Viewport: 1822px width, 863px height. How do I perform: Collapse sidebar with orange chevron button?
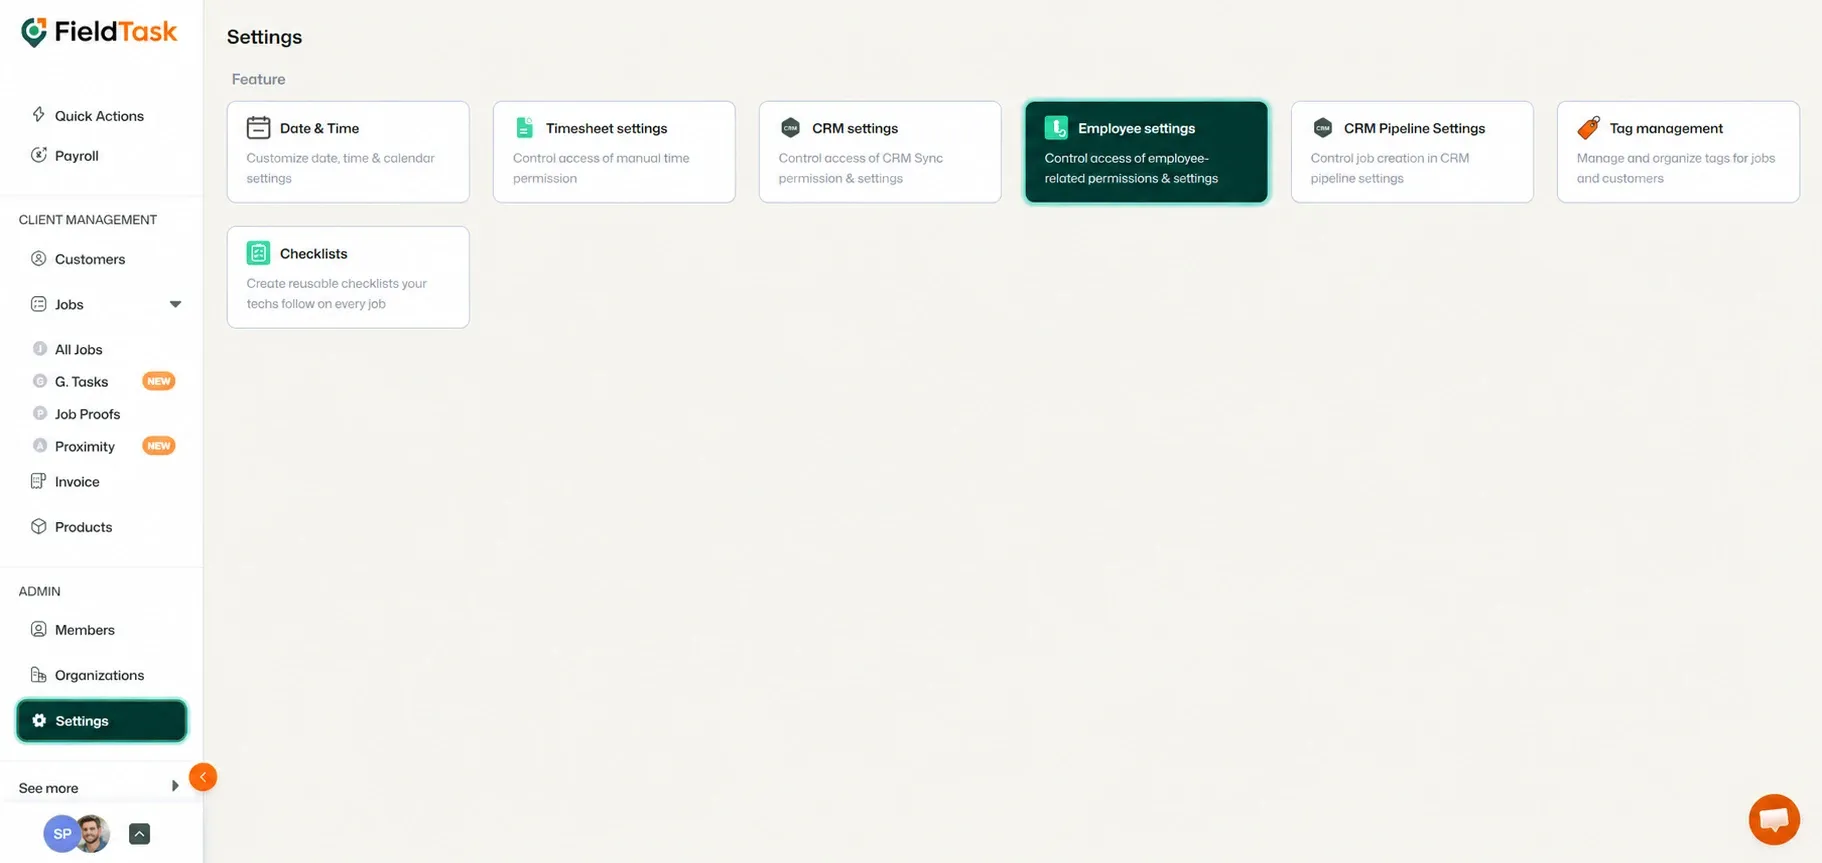203,777
